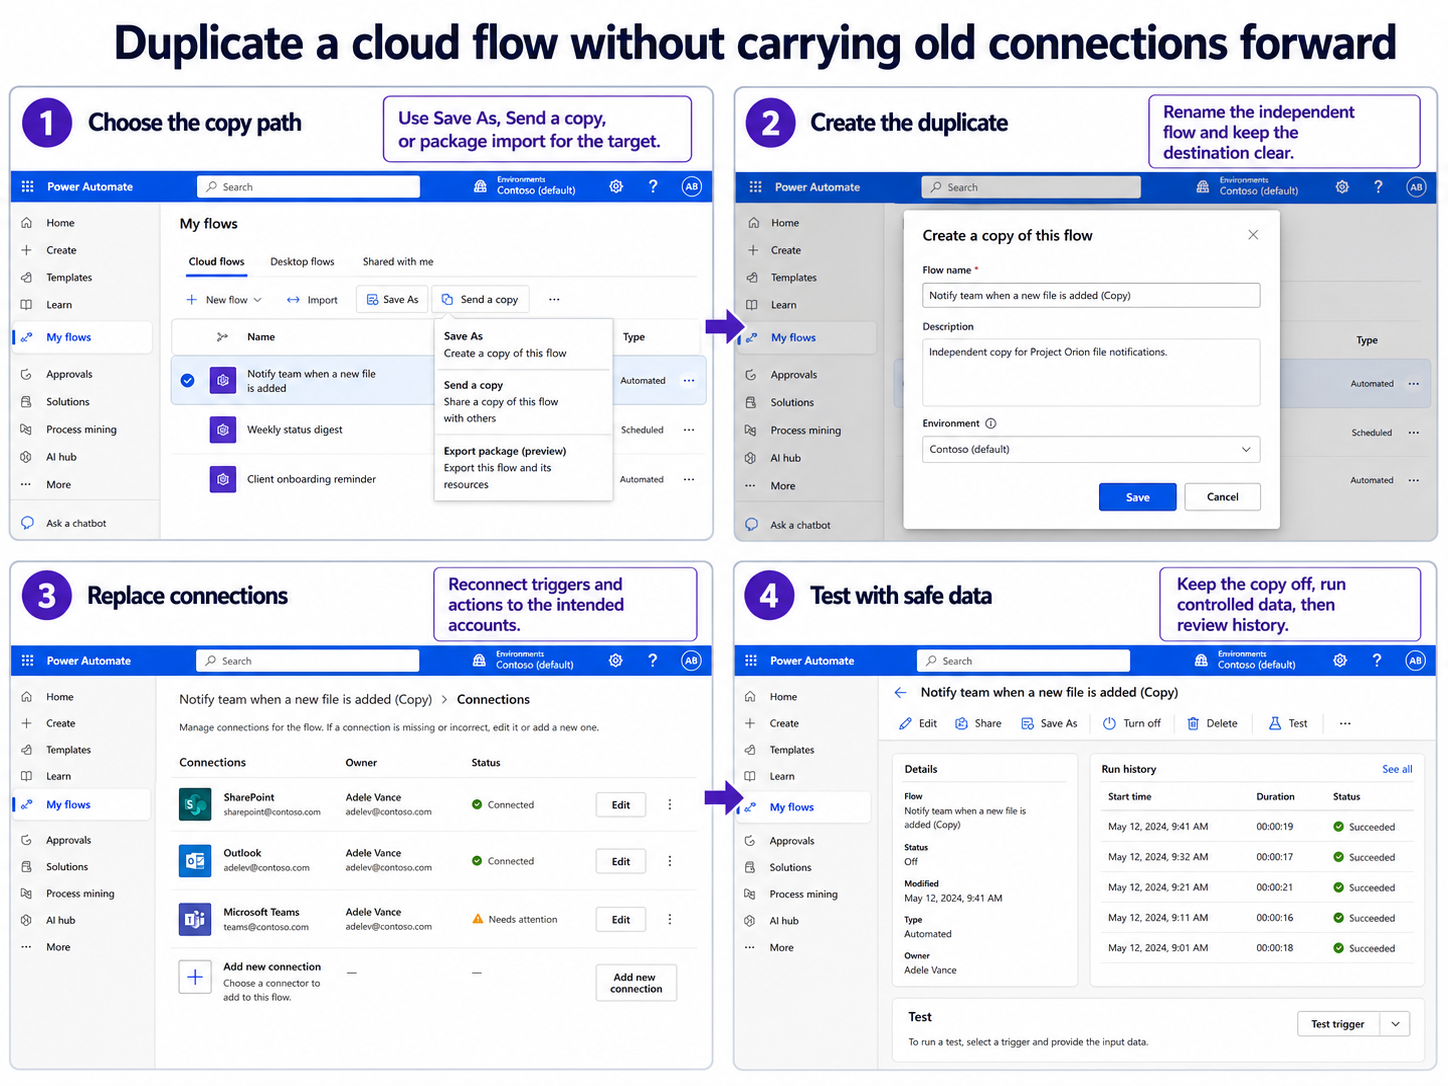Open more options for the Weekly status digest row
This screenshot has width=1448, height=1086.
tap(689, 430)
